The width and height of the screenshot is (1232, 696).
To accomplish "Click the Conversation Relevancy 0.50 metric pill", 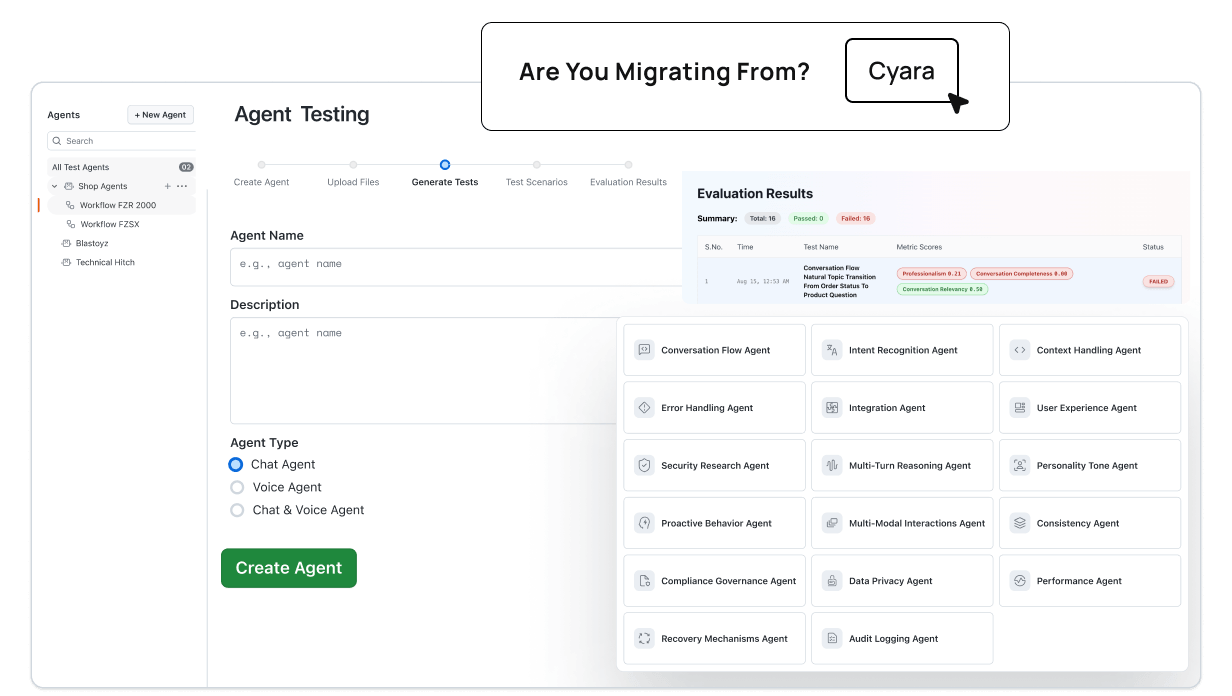I will 942,289.
